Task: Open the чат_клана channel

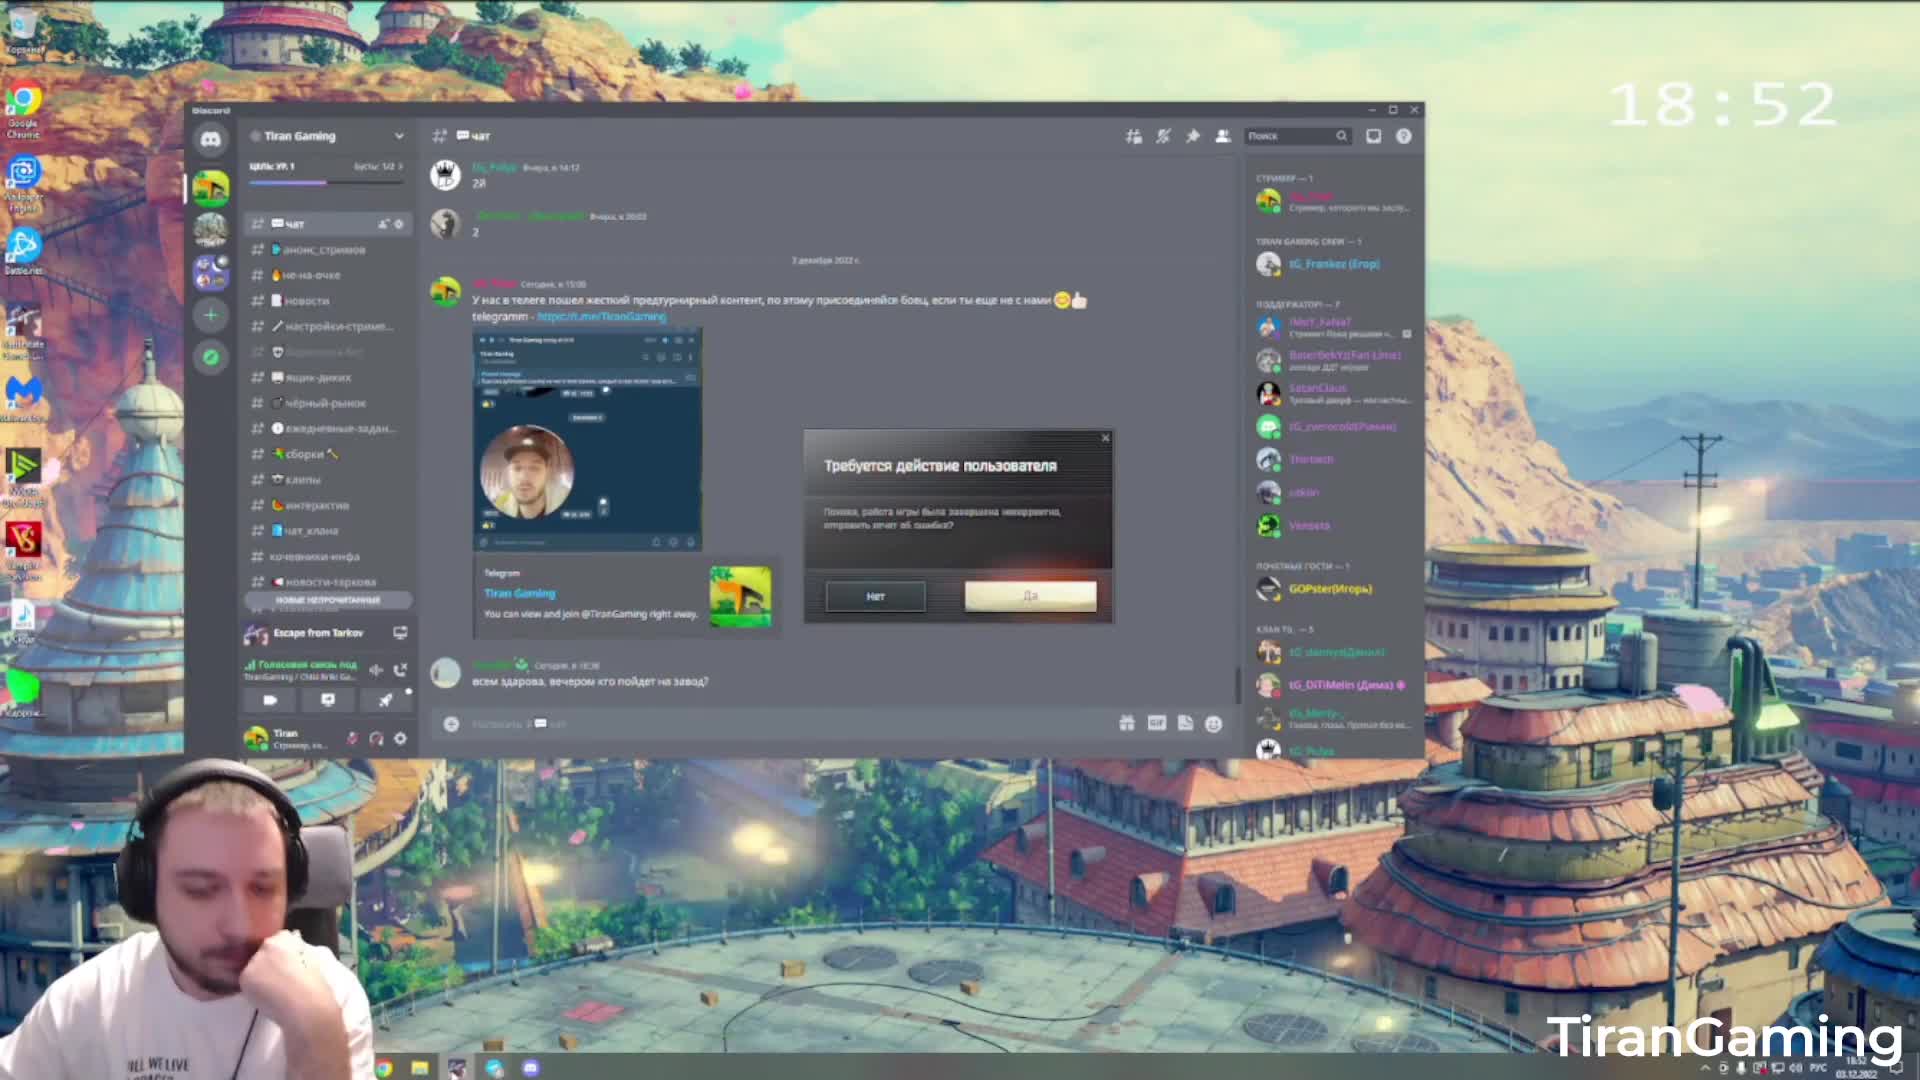Action: 327,531
